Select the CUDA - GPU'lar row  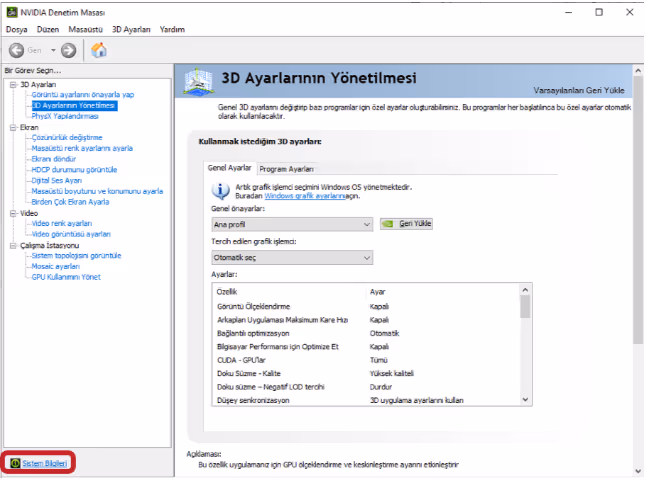pyautogui.click(x=367, y=360)
